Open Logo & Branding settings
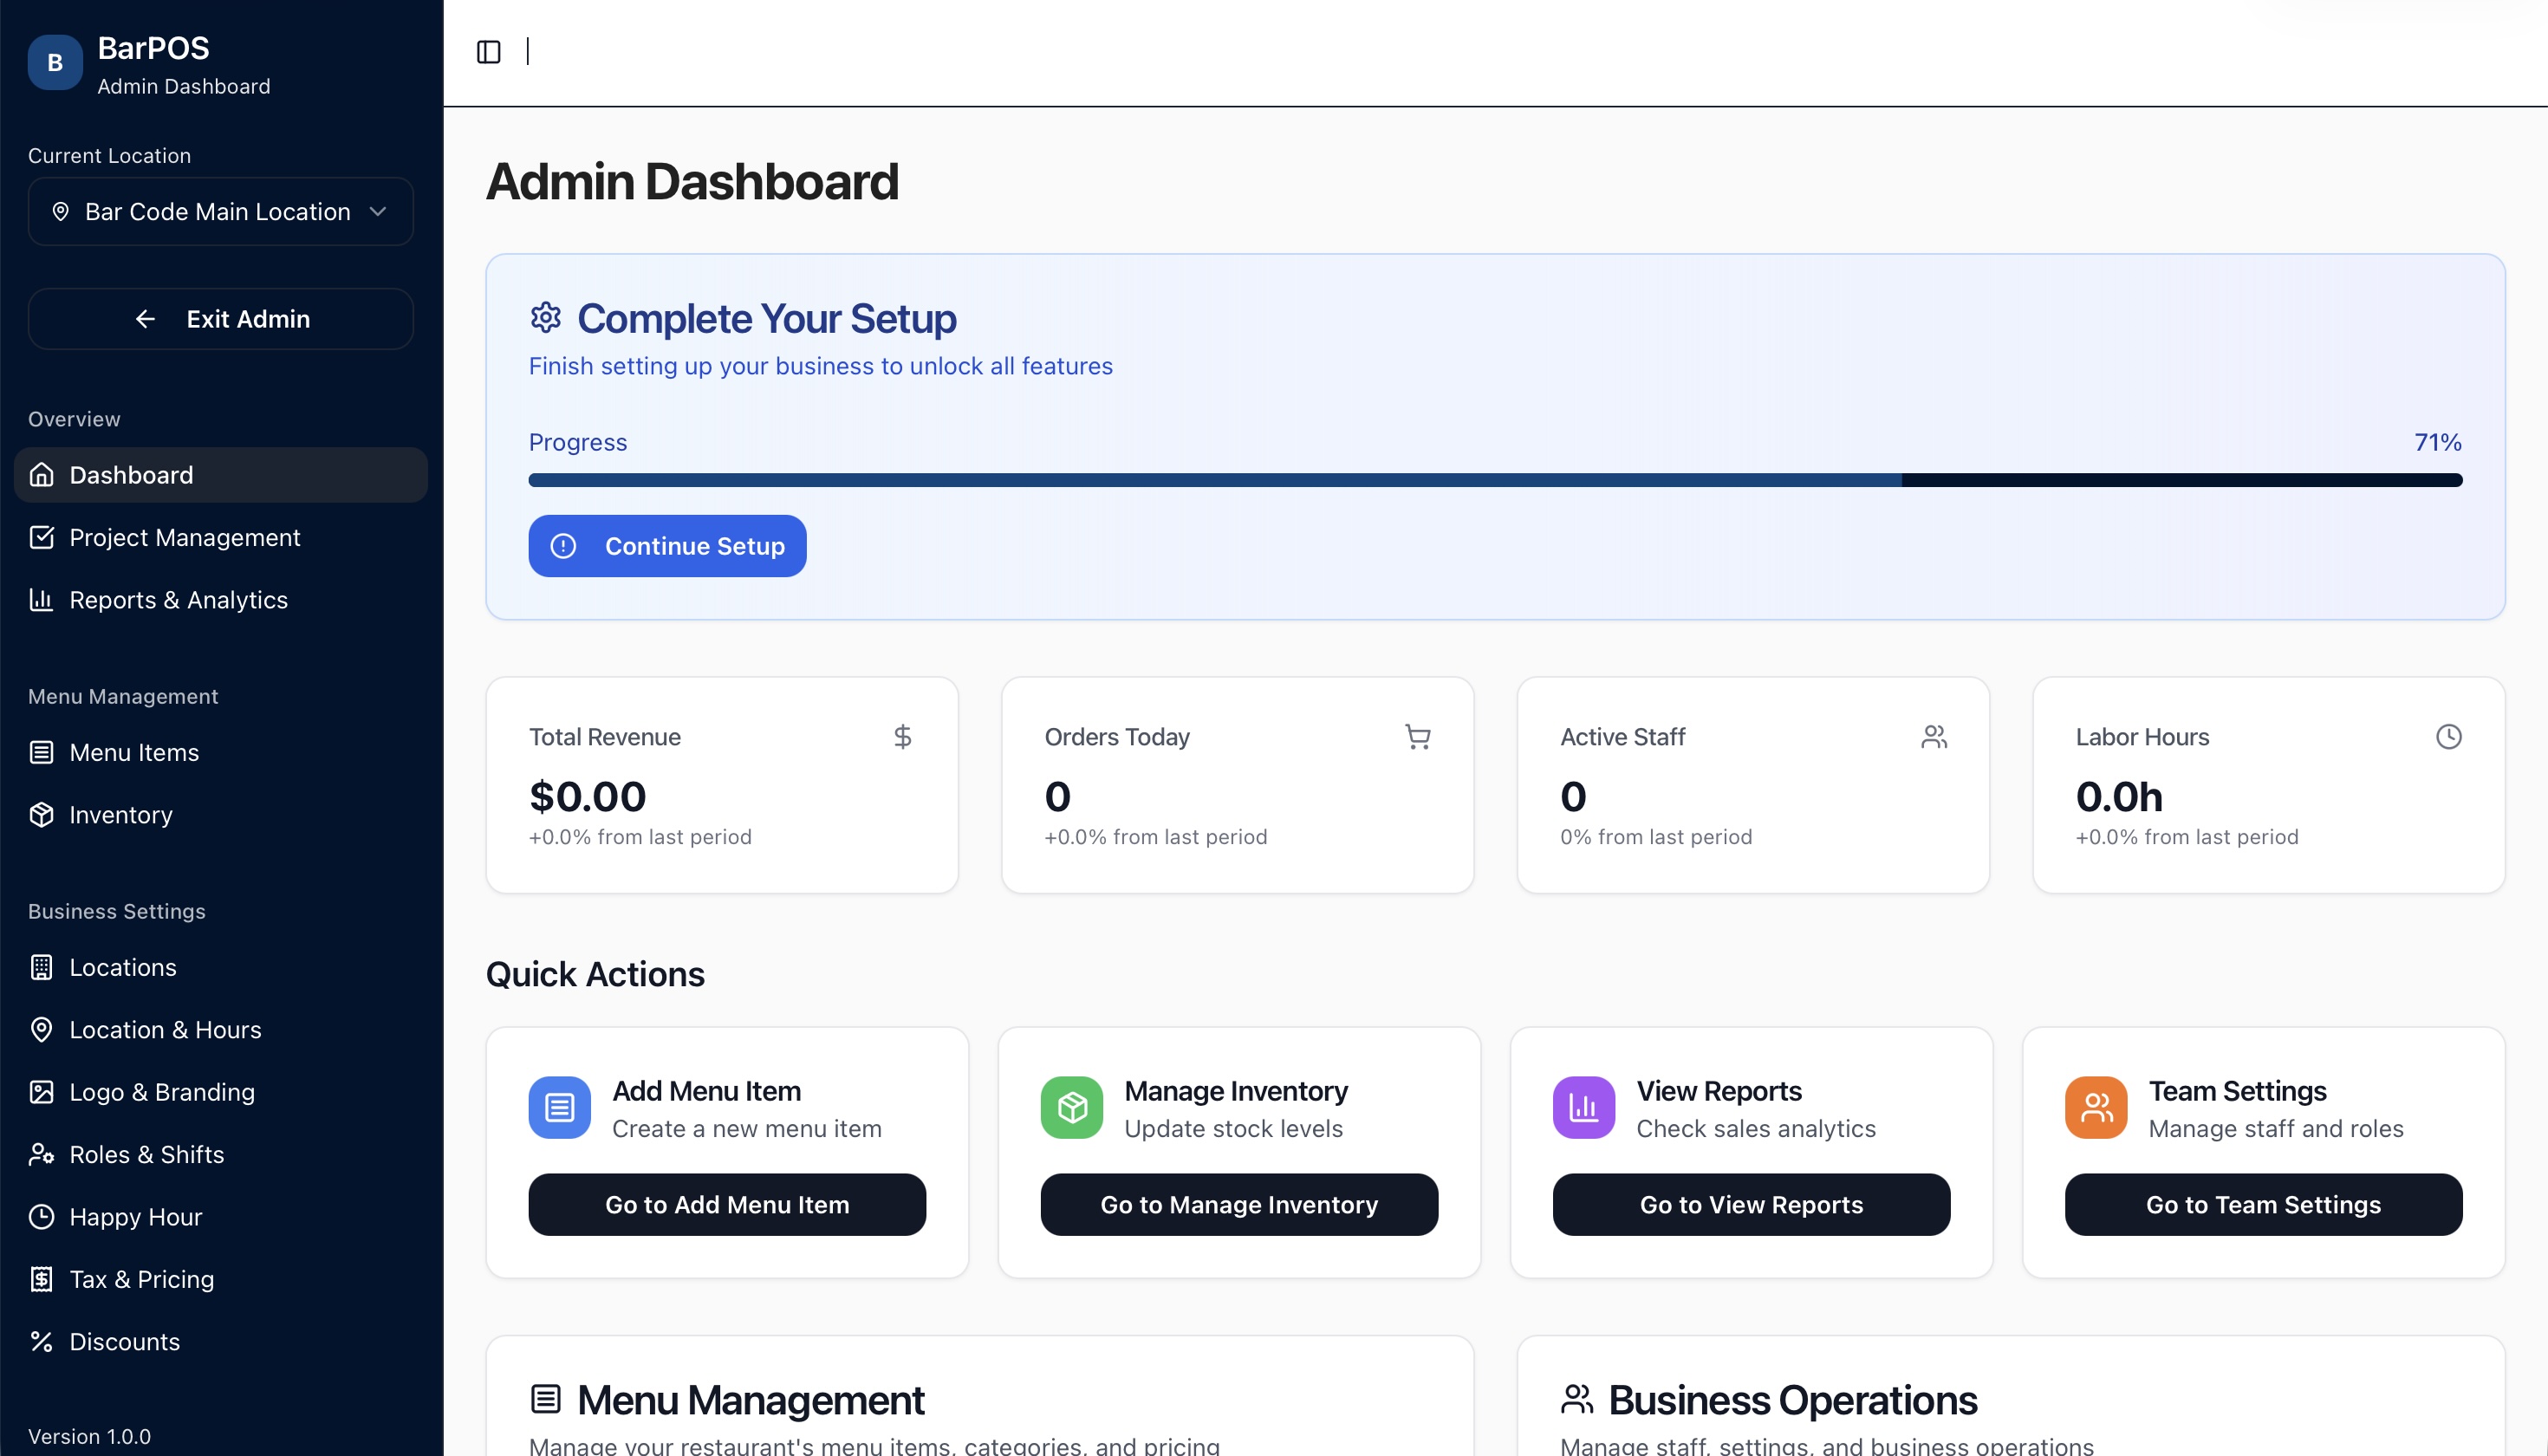Screen dimensions: 2548x1456 coord(221,1092)
